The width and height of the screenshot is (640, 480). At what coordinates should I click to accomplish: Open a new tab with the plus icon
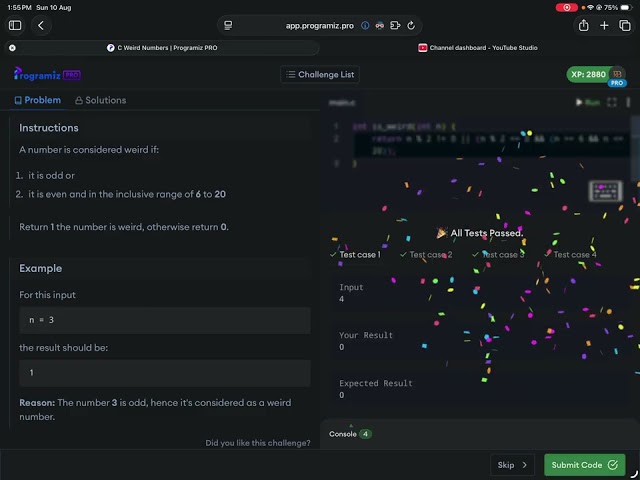click(604, 25)
